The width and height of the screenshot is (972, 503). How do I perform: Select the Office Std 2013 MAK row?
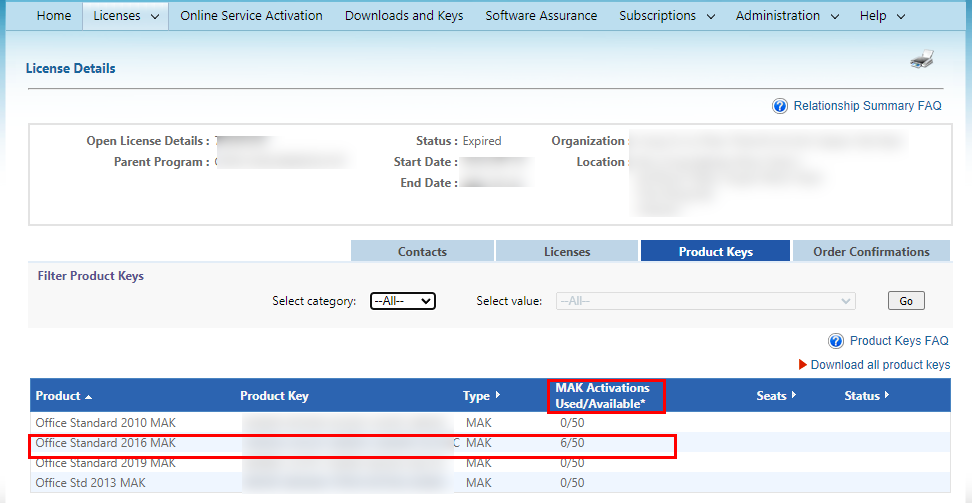[x=490, y=483]
